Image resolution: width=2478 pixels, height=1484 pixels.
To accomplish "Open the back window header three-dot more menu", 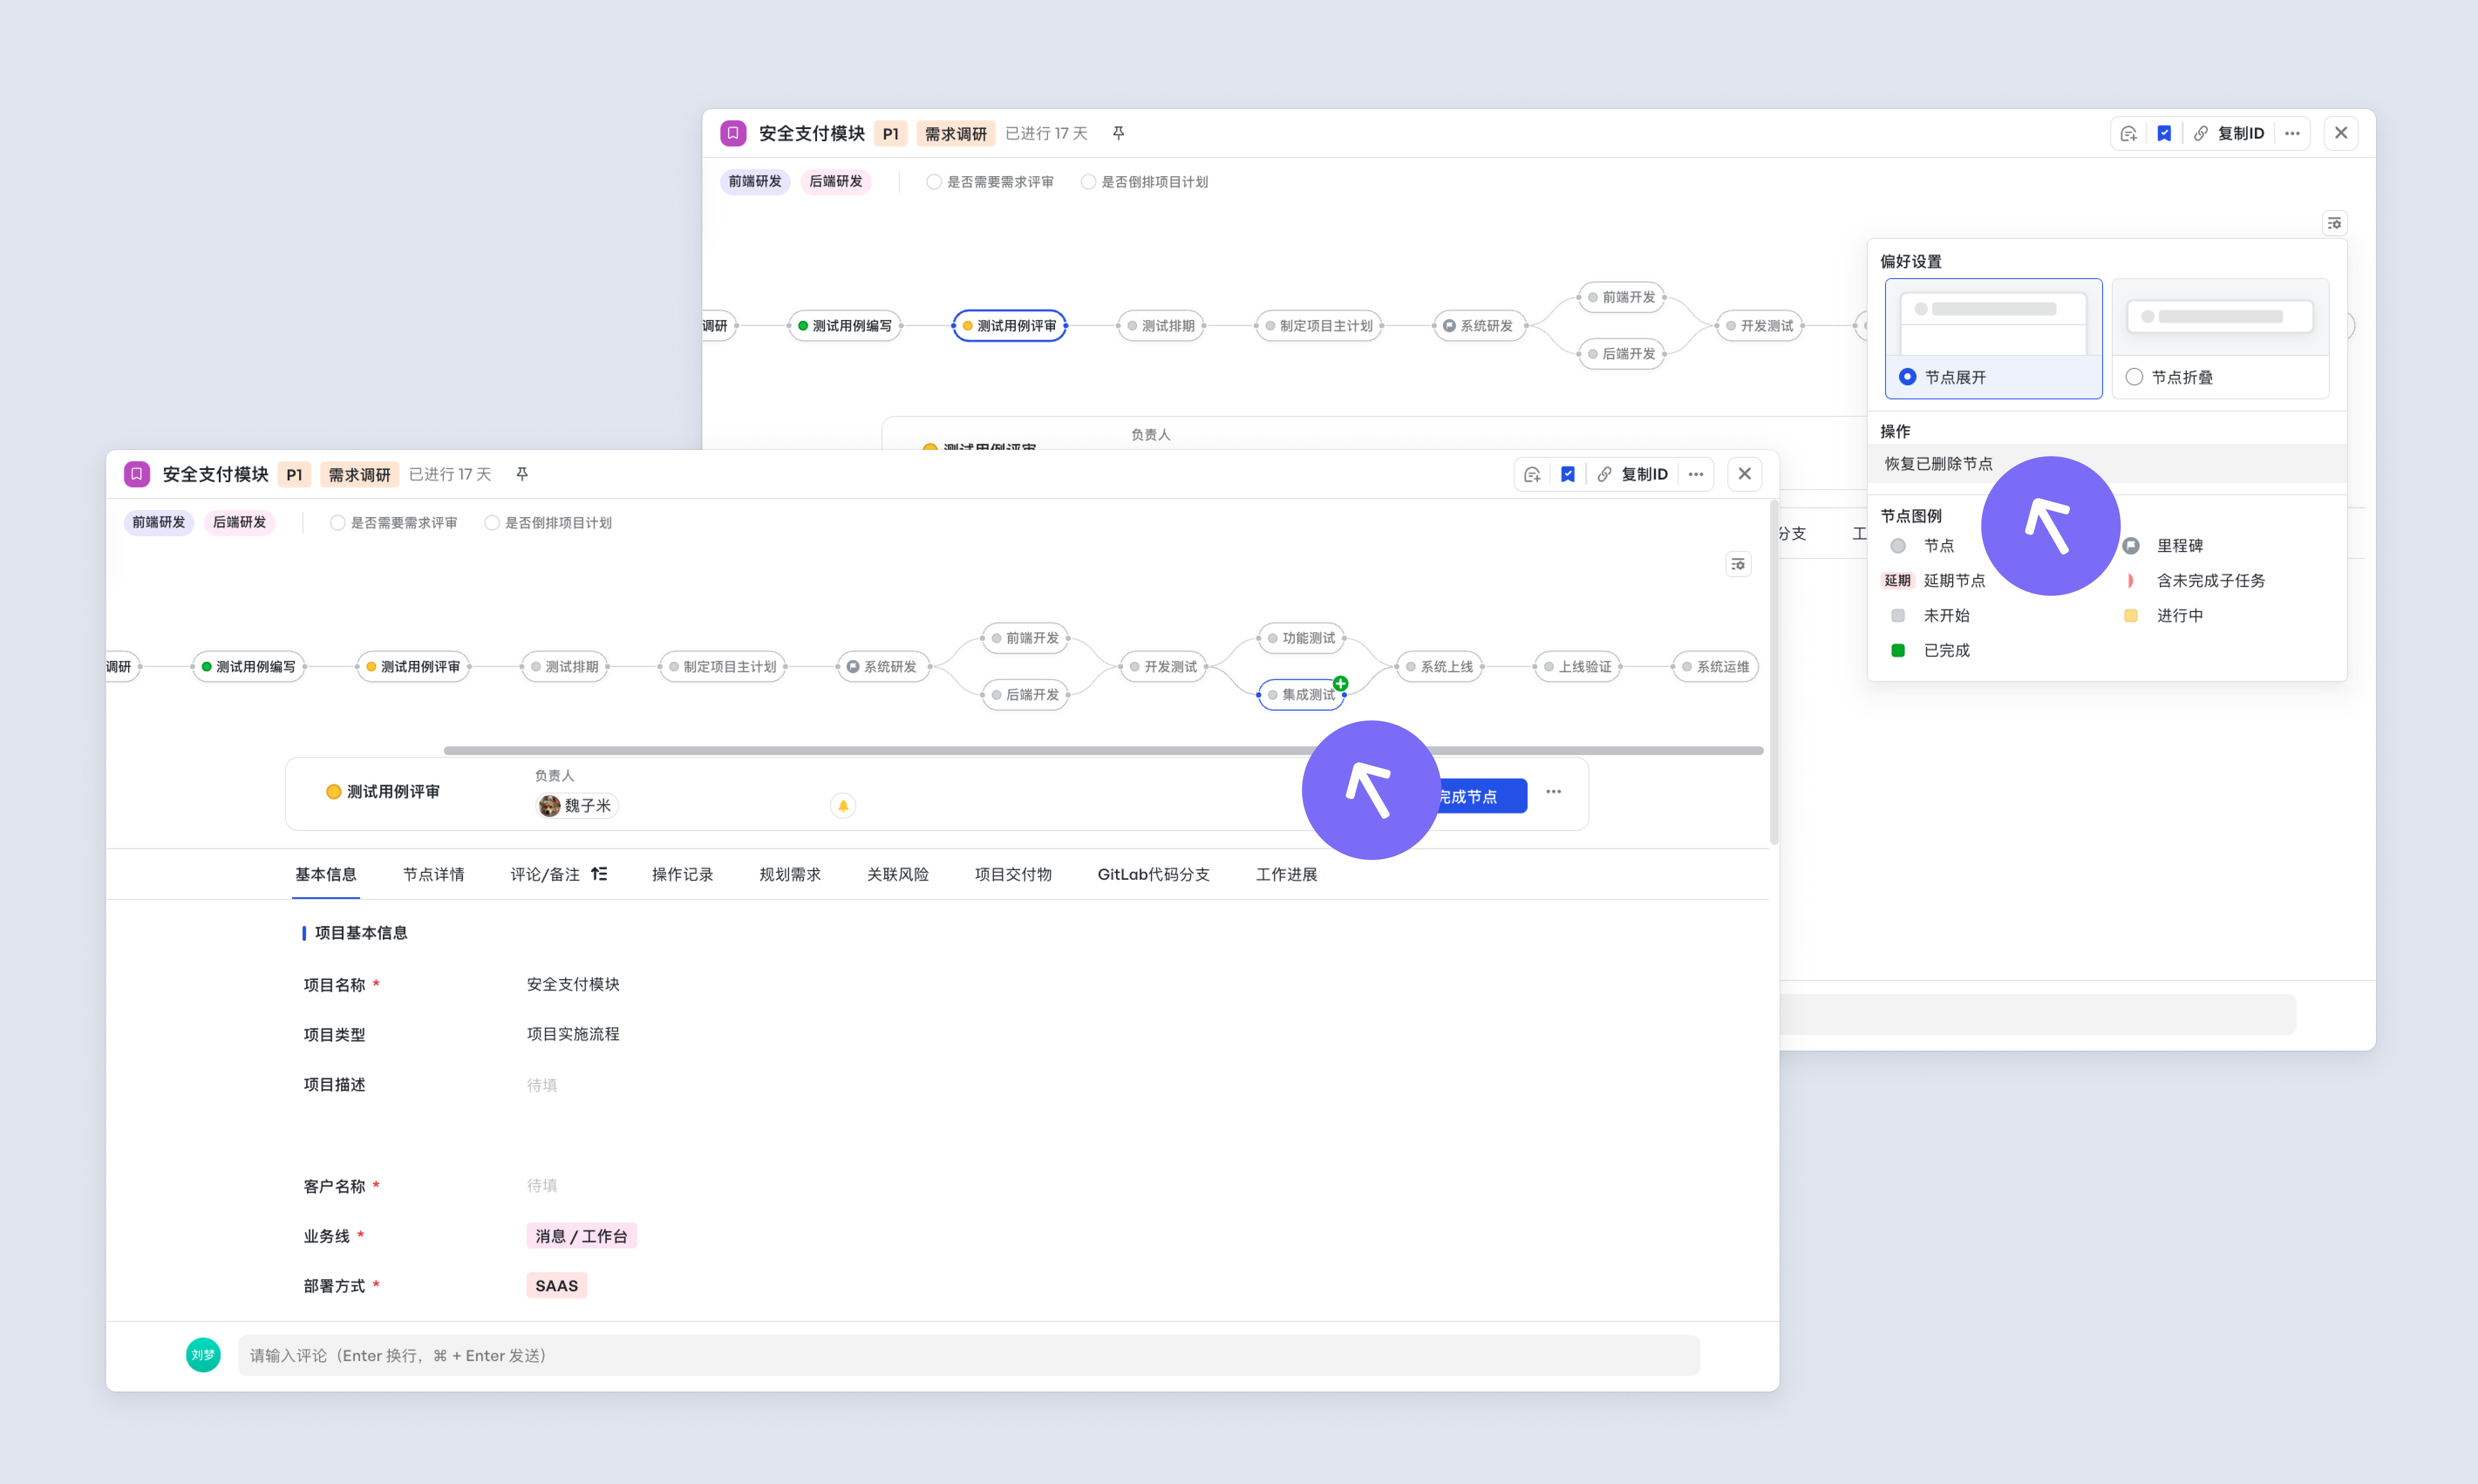I will click(2292, 133).
